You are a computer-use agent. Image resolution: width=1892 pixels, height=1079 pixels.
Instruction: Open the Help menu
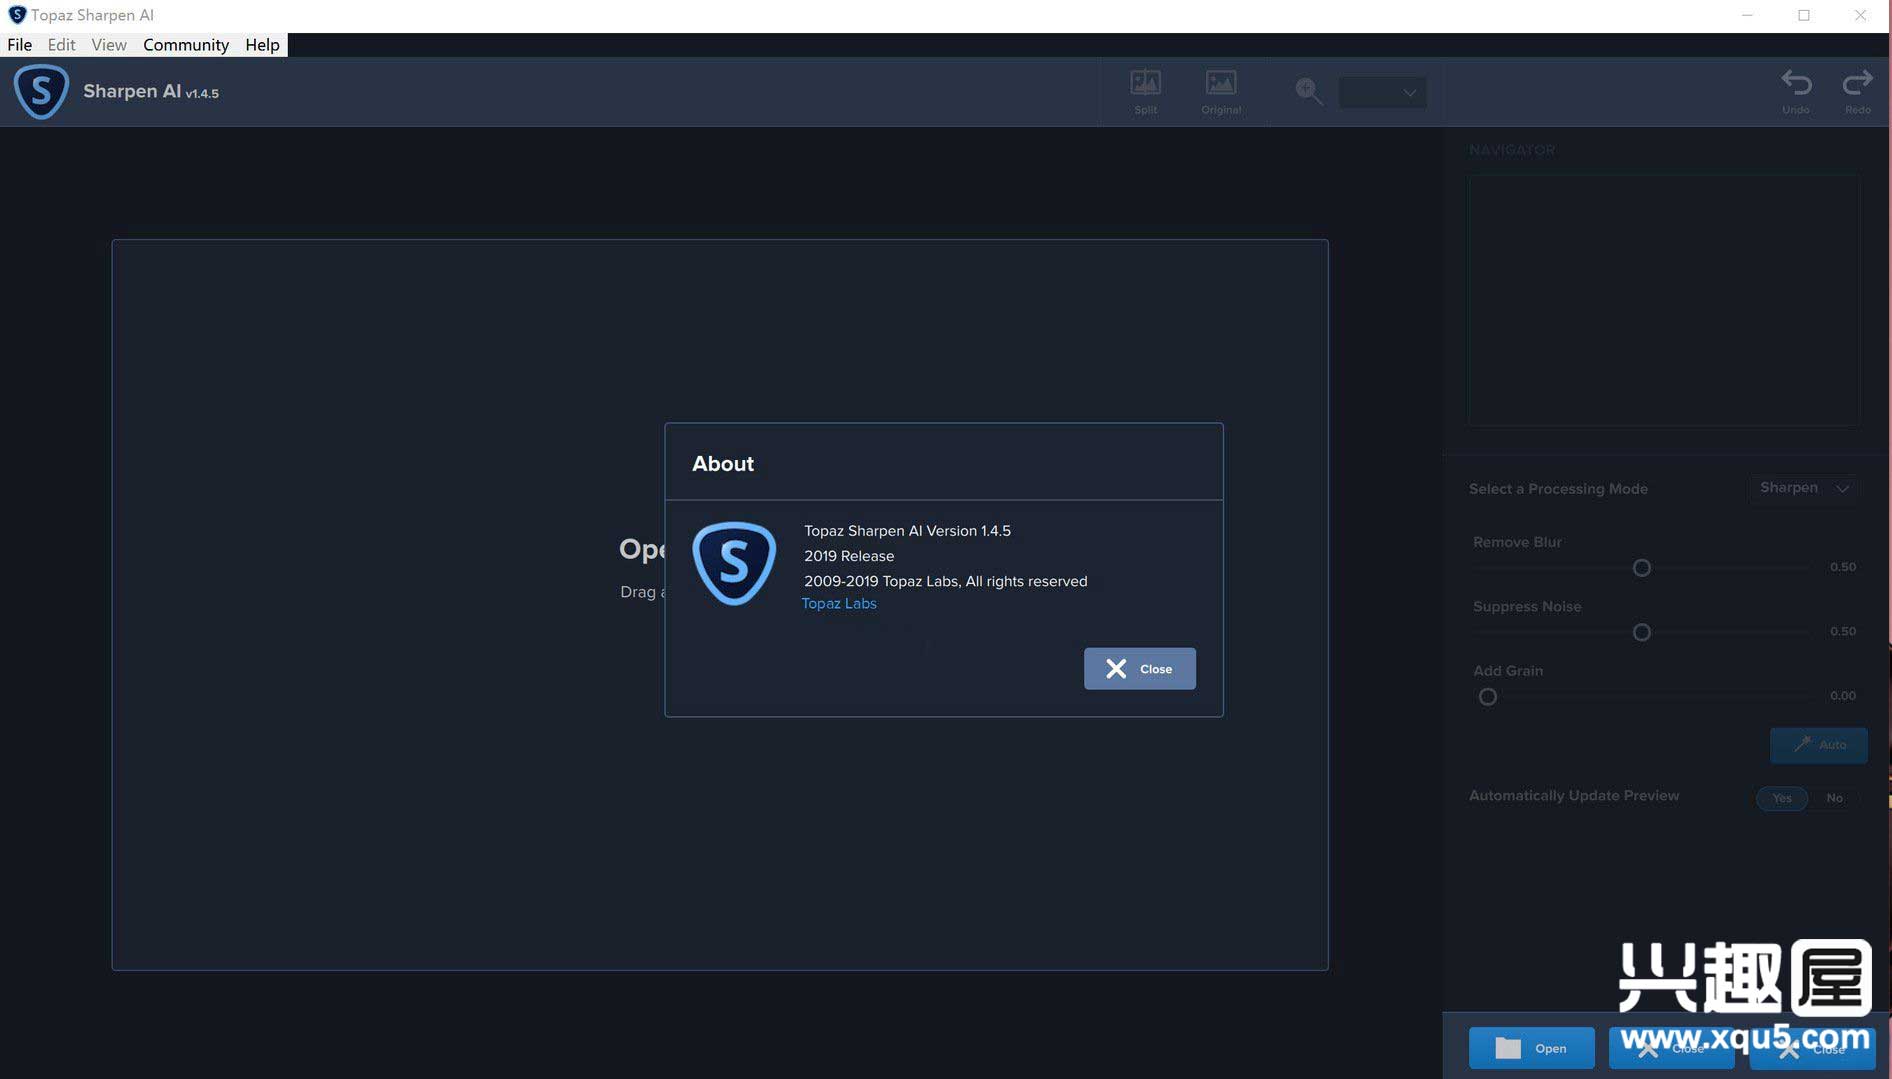262,44
